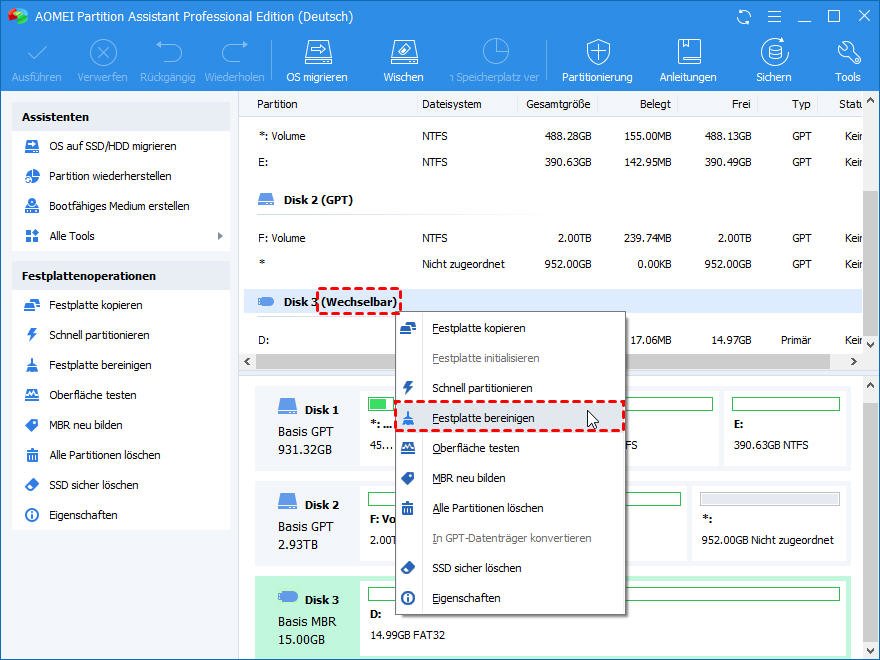Click the Wiederholen redo arrow
Screen dimensions: 880x660
point(235,52)
